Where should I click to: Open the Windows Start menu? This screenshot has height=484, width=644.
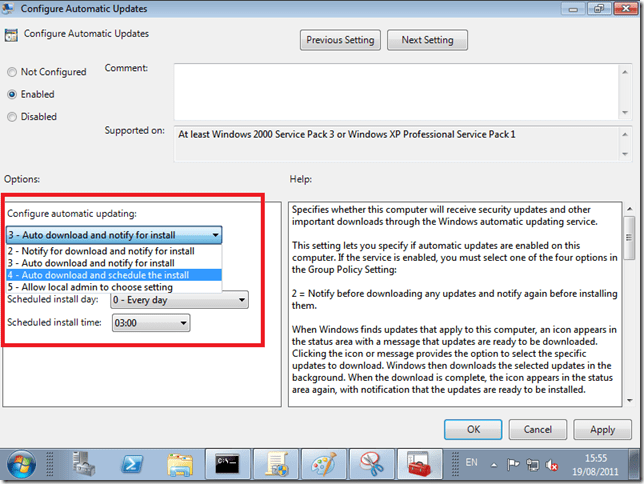(x=21, y=463)
